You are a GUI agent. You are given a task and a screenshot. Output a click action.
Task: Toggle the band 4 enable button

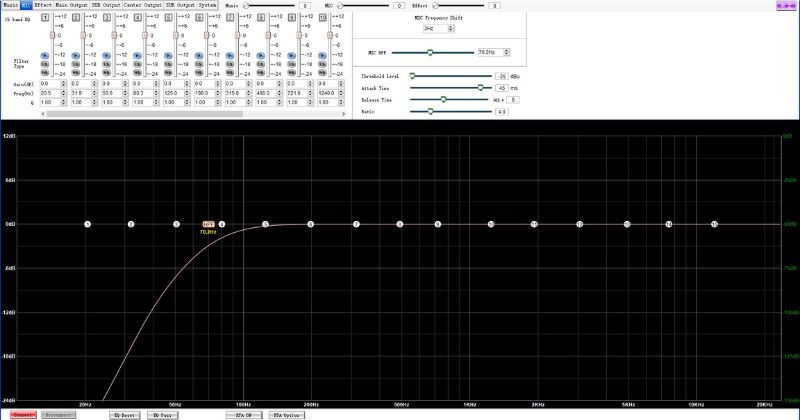click(139, 16)
